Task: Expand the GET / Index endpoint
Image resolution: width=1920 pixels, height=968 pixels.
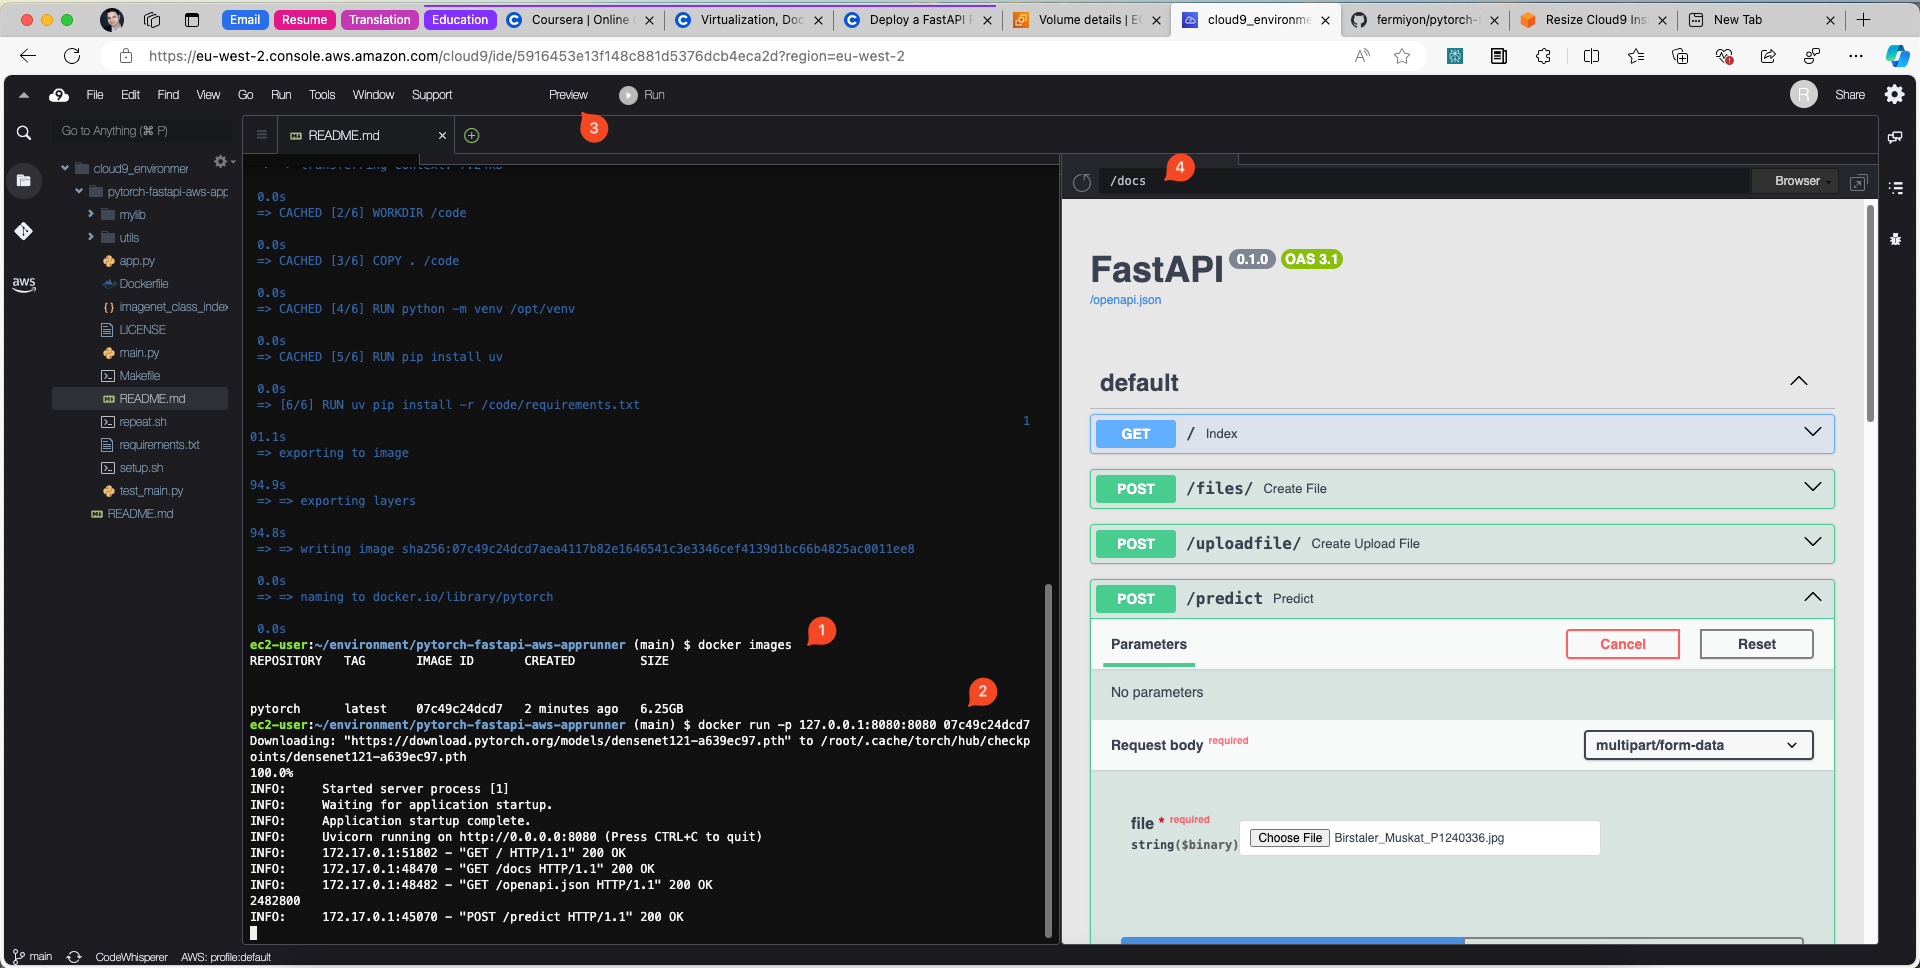Action: point(1812,432)
